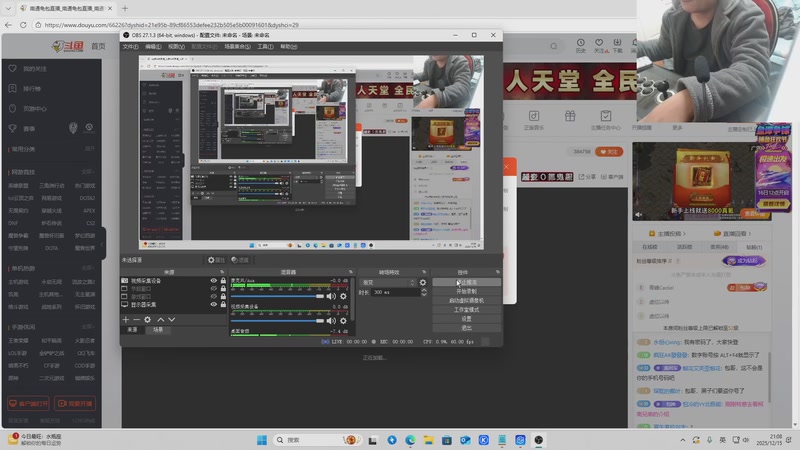The height and width of the screenshot is (450, 800).
Task: Open the gift box icon on Douyu page
Action: [x=570, y=116]
